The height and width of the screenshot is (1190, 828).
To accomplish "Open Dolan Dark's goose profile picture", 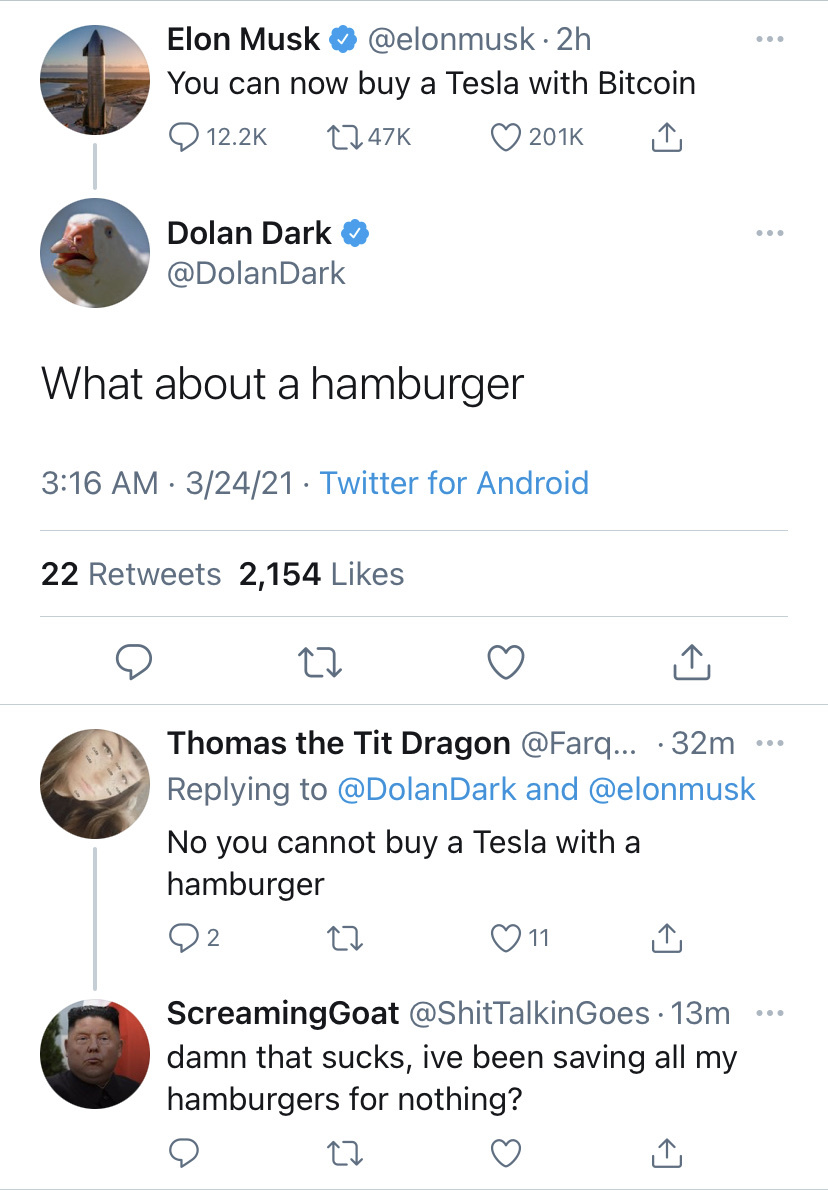I will [95, 253].
